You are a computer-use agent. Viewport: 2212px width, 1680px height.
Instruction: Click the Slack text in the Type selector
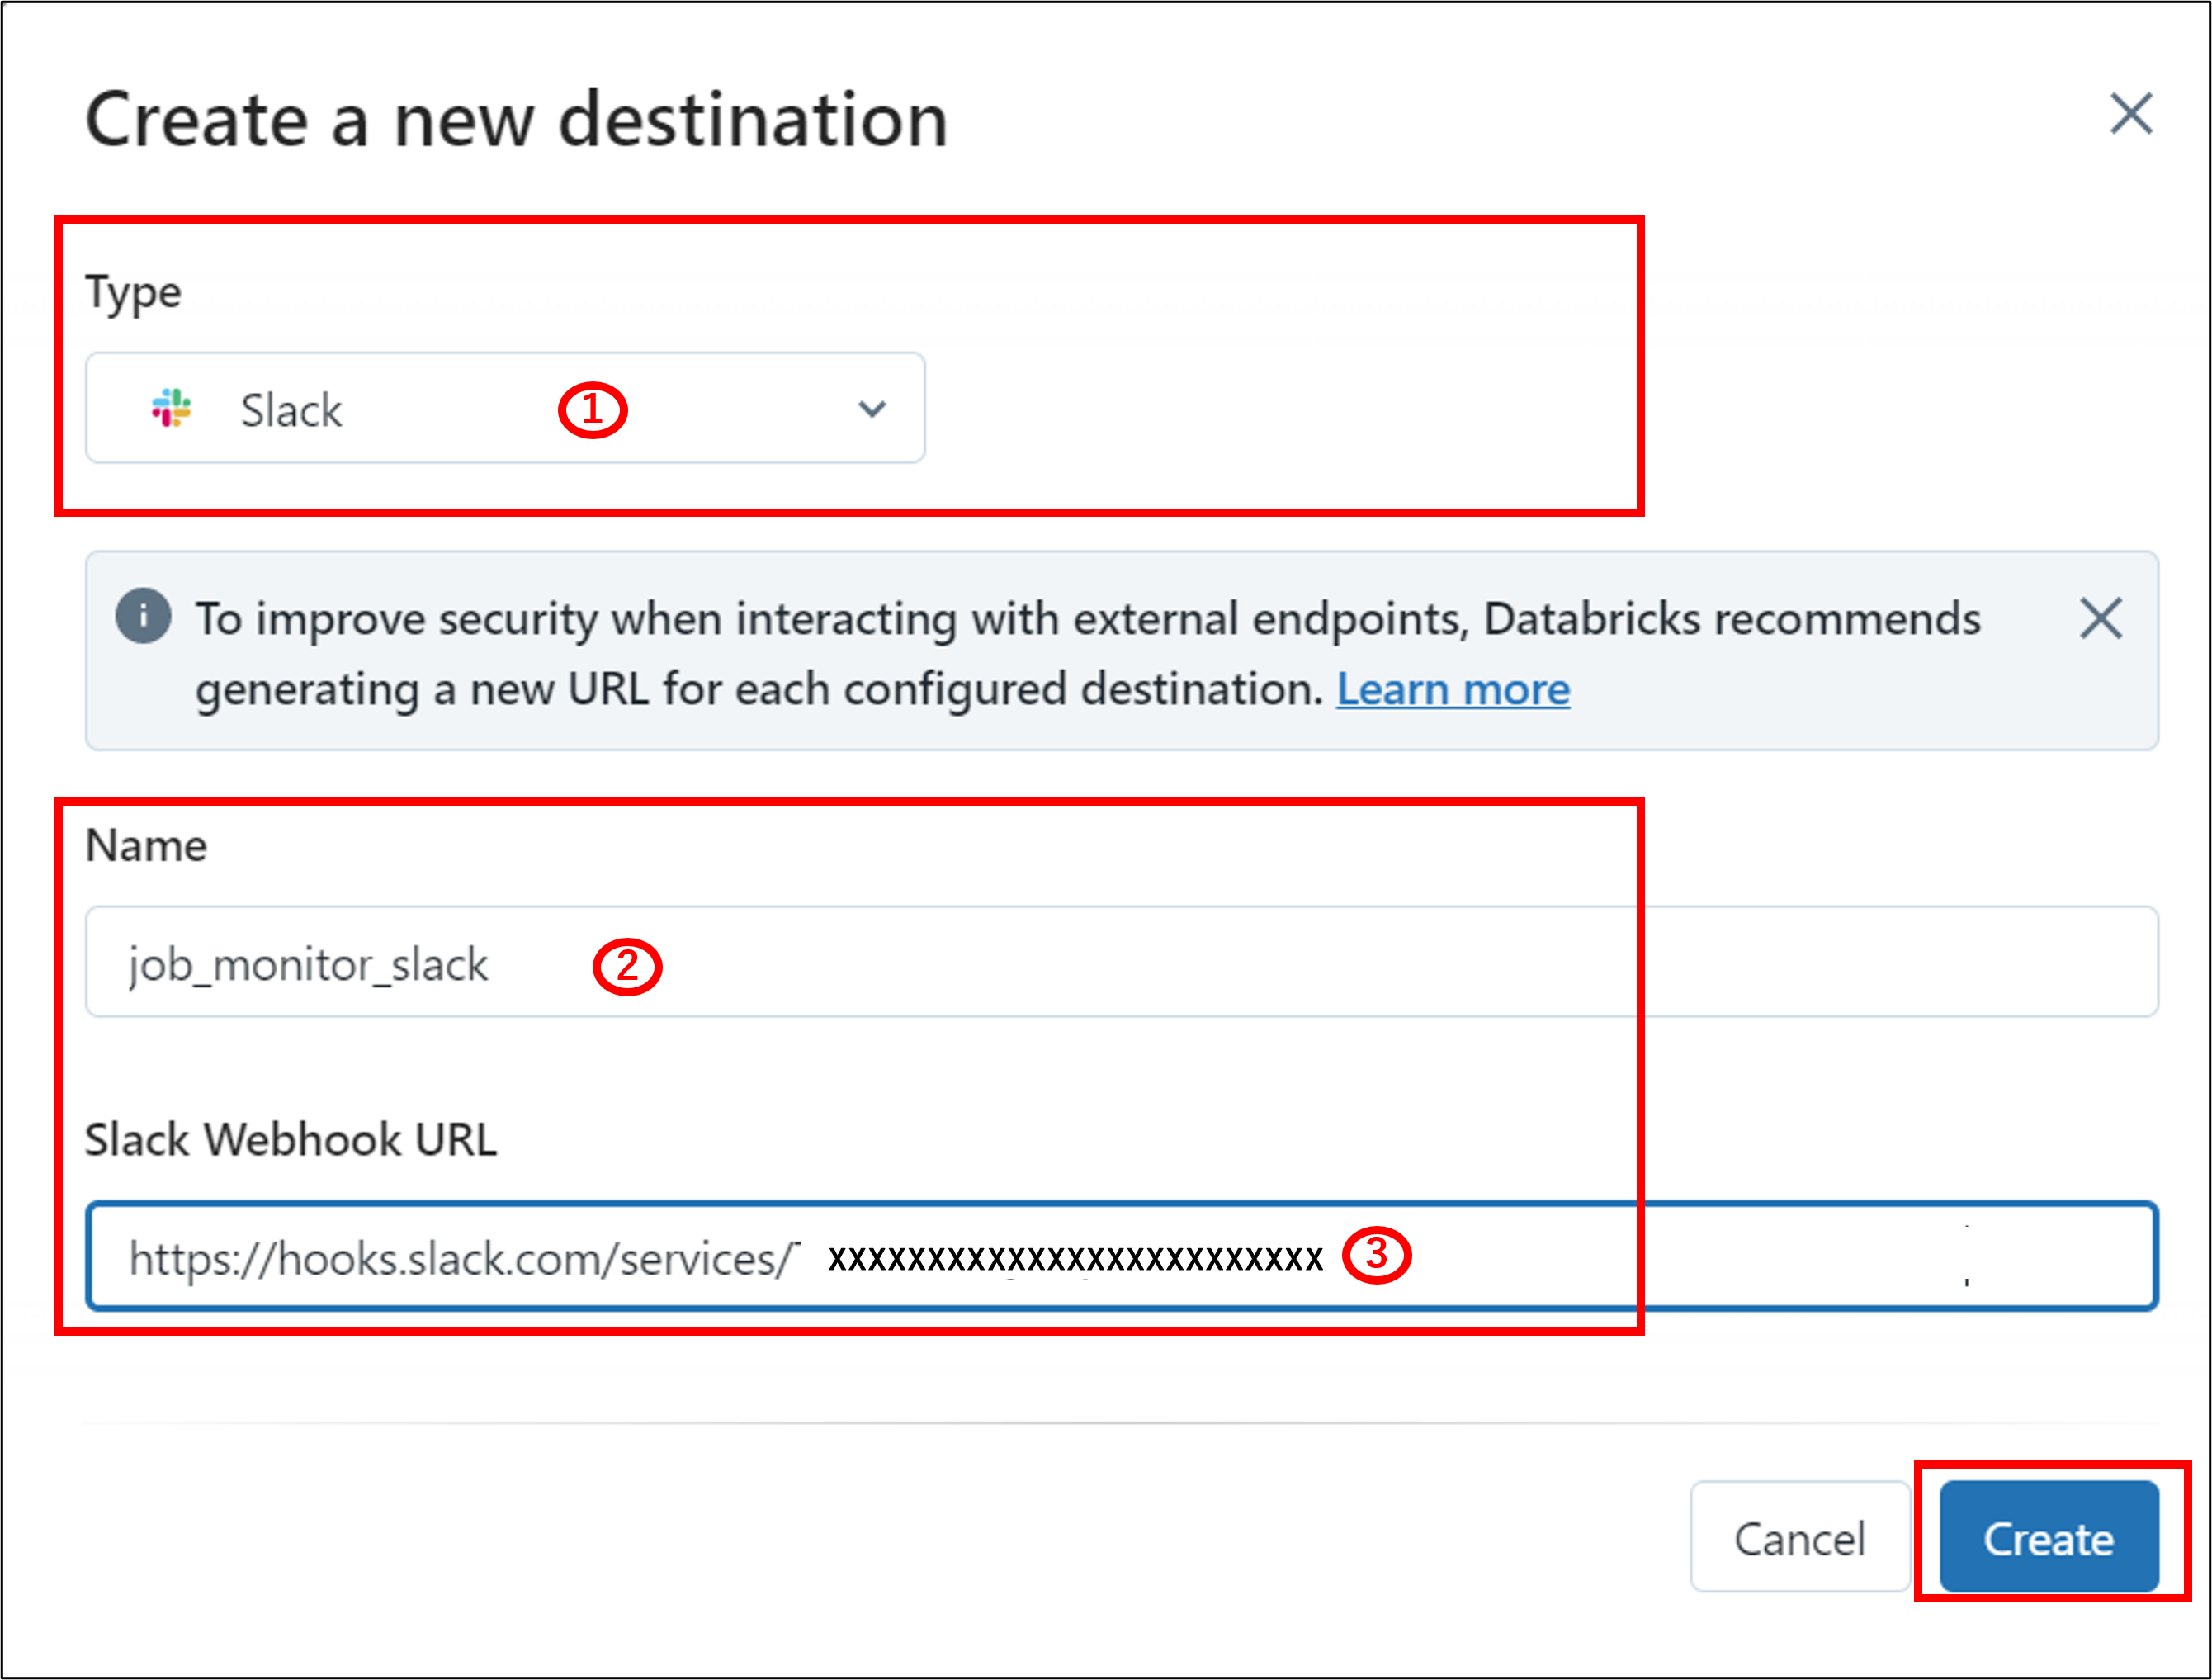click(291, 411)
